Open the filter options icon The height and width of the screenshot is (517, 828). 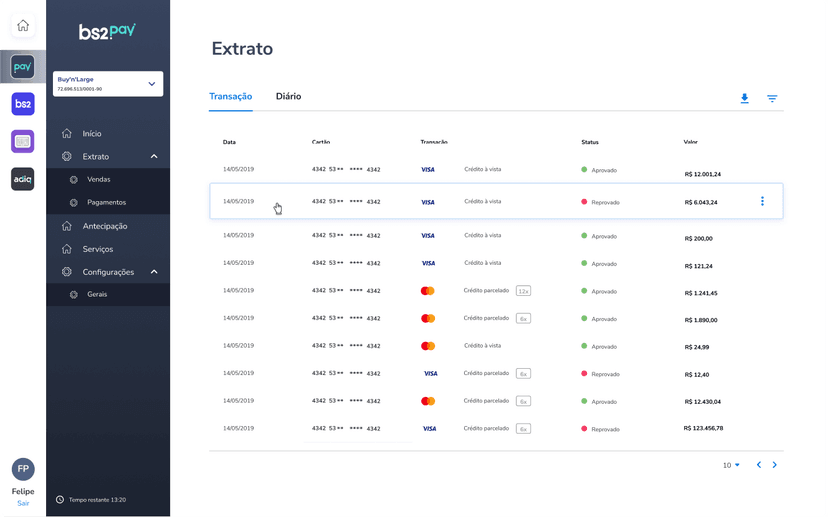pyautogui.click(x=772, y=98)
